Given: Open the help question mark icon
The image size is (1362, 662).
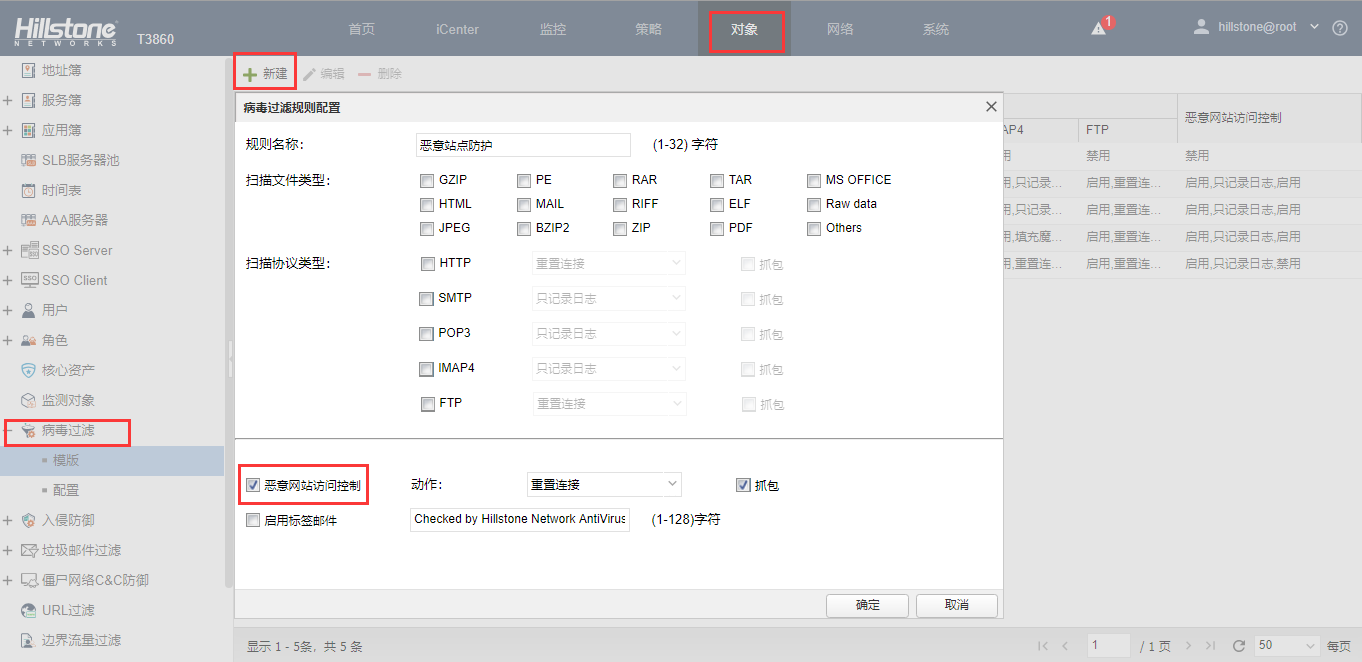Looking at the screenshot, I should pyautogui.click(x=1340, y=28).
